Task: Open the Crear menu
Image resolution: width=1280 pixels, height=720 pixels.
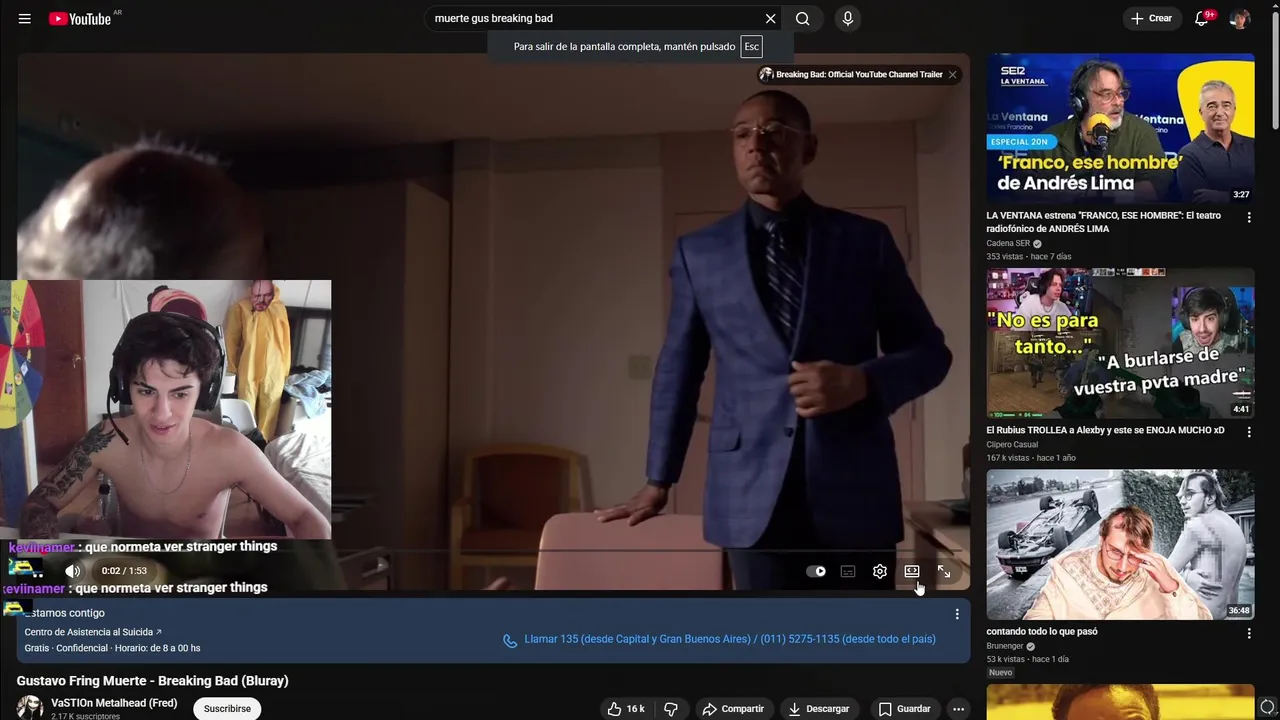Action: coord(1151,18)
